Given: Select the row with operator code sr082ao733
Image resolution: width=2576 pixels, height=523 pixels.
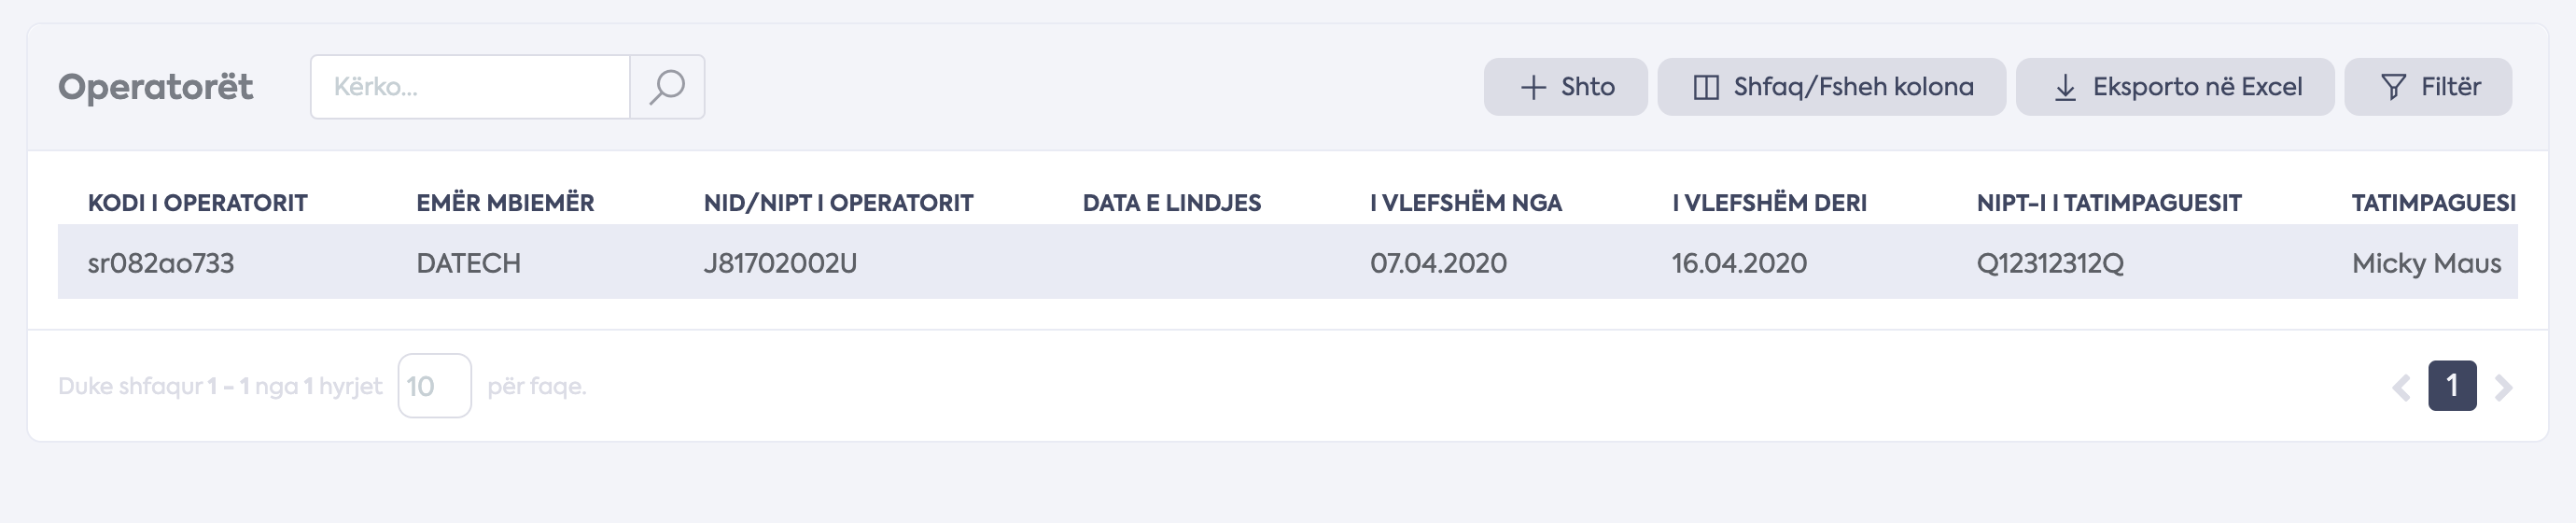Looking at the screenshot, I should coord(1288,262).
